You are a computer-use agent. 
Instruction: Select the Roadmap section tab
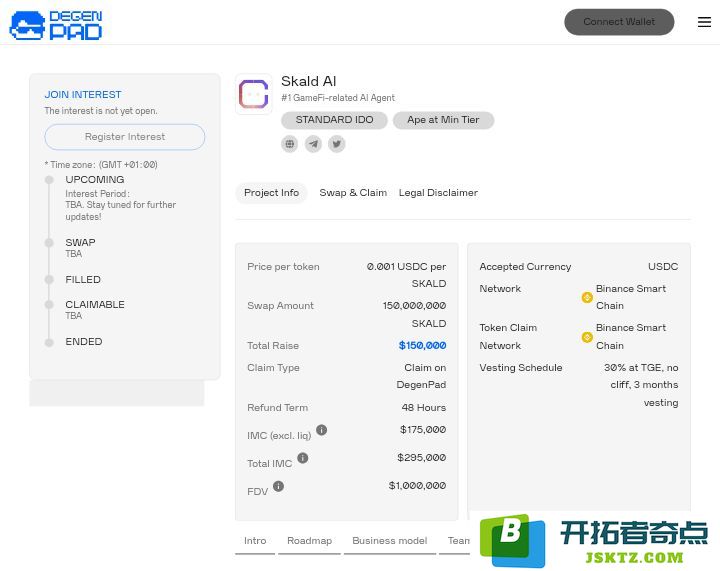coord(309,541)
